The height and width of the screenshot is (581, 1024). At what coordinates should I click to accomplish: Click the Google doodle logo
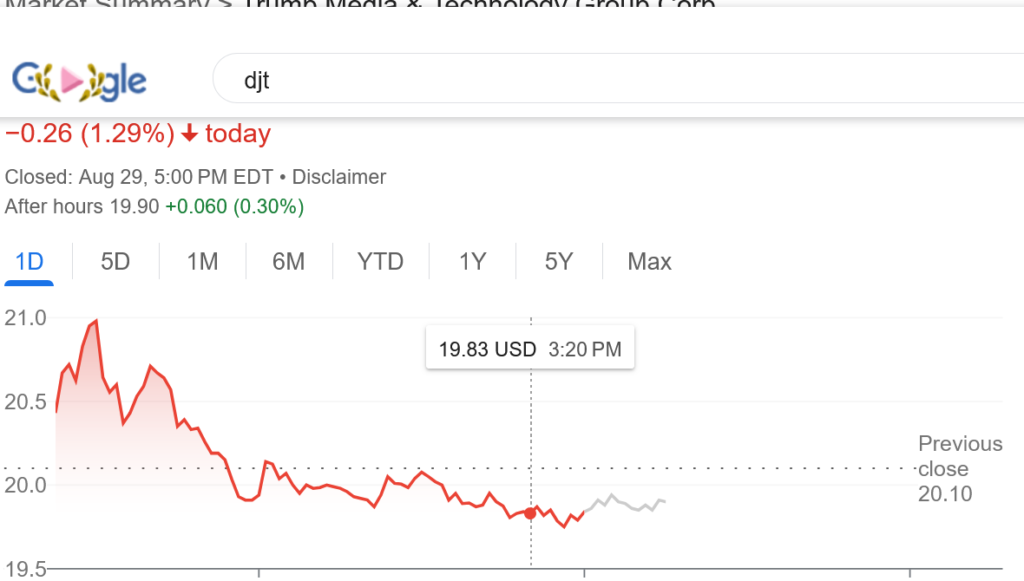[79, 81]
